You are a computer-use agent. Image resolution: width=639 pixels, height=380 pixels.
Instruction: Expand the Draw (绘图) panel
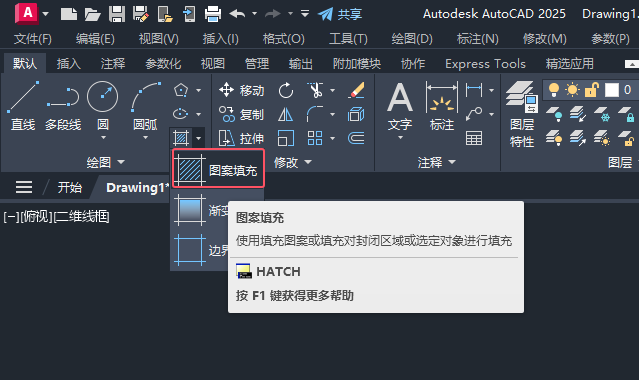[x=106, y=162]
